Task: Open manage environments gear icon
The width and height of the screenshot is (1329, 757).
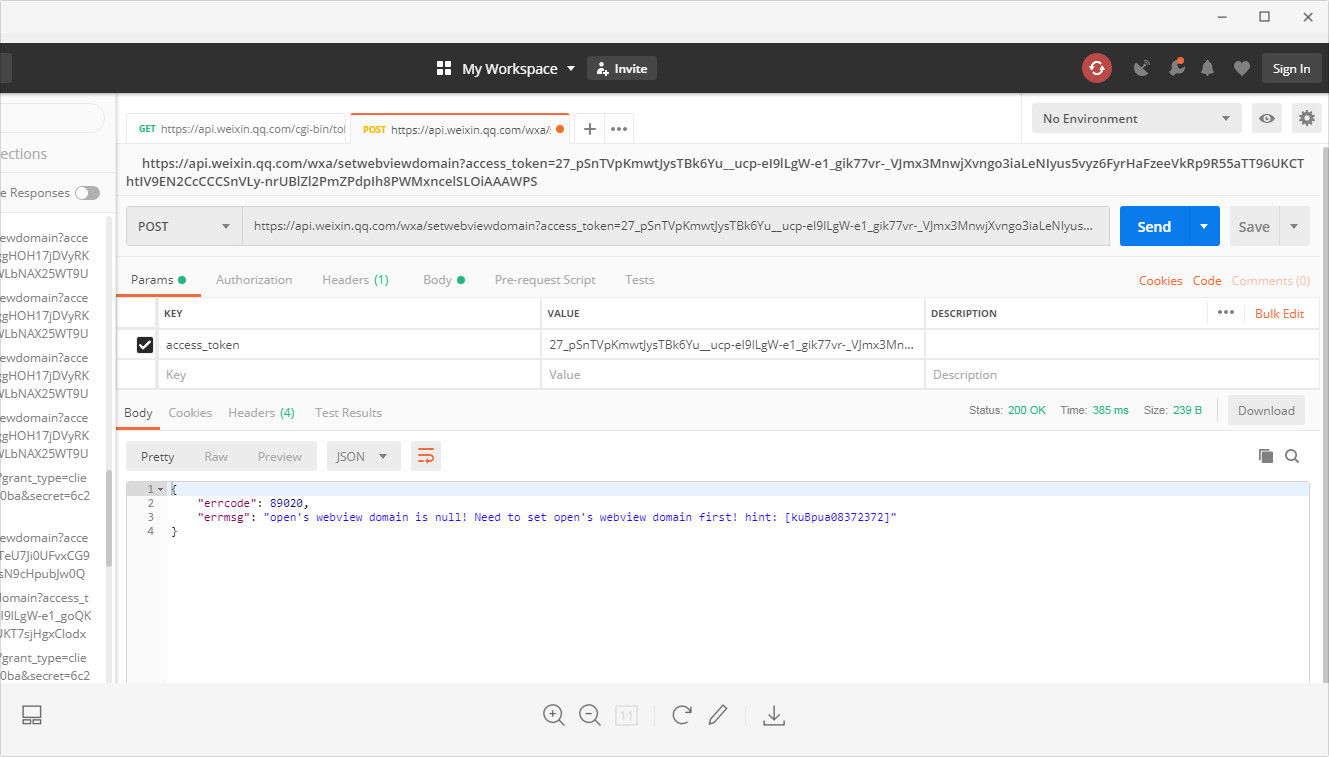Action: click(x=1306, y=118)
